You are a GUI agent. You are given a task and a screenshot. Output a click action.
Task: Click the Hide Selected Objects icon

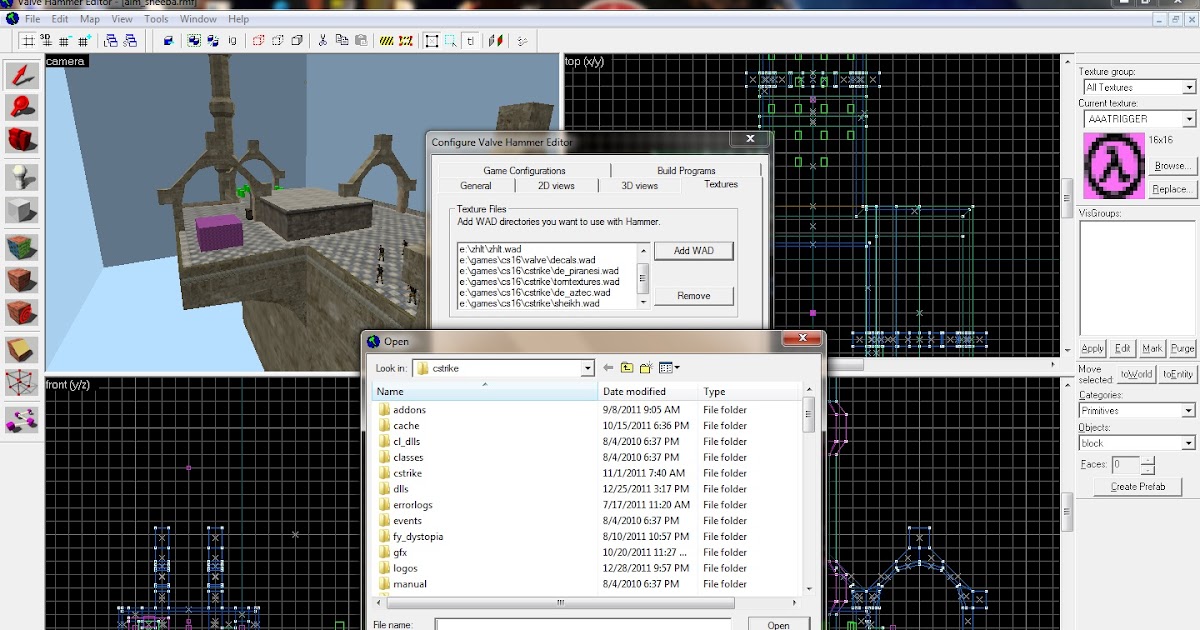click(x=259, y=41)
